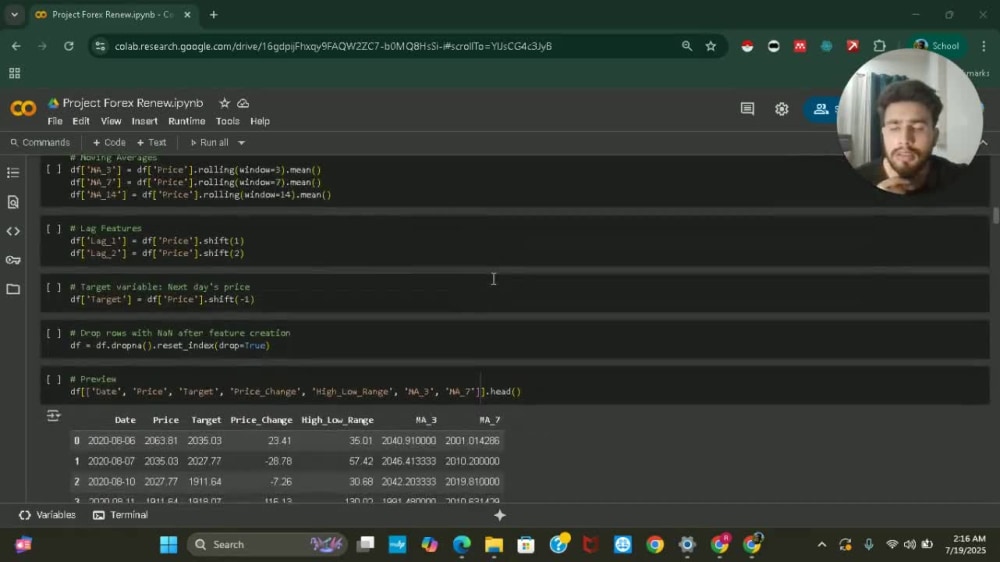The height and width of the screenshot is (562, 1000).
Task: Star the Project Forex Renew notebook
Action: pos(224,103)
